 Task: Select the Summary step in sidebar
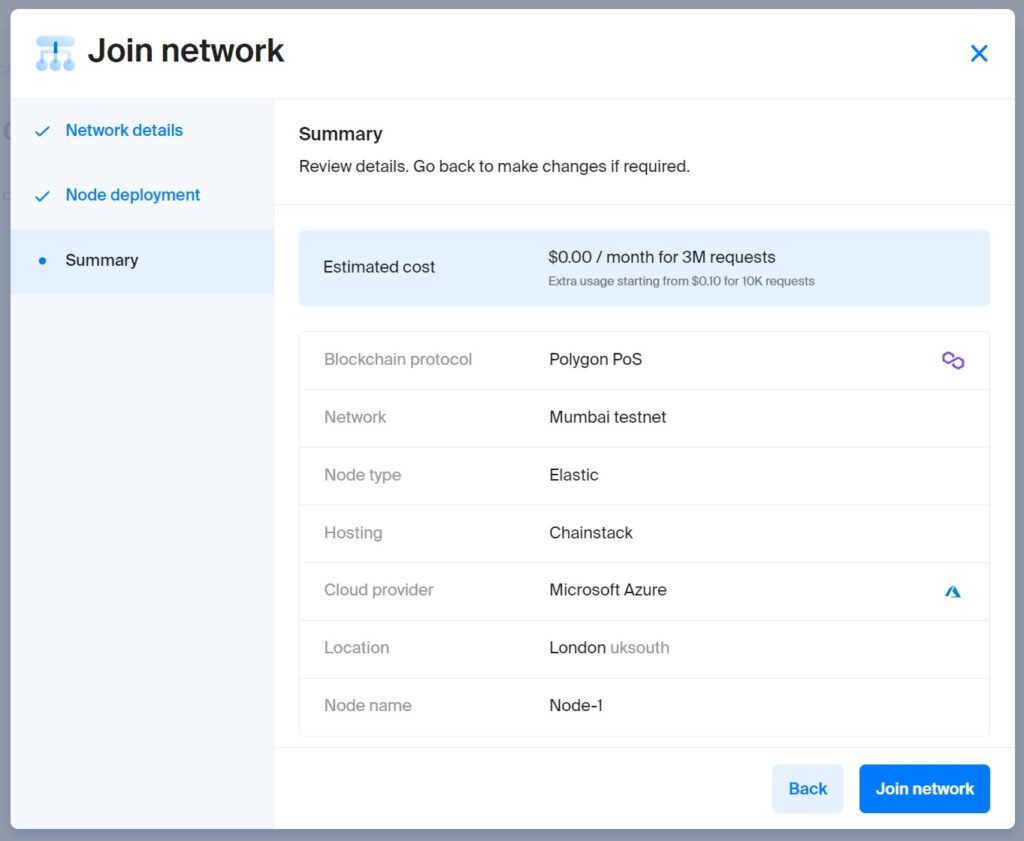click(x=101, y=260)
